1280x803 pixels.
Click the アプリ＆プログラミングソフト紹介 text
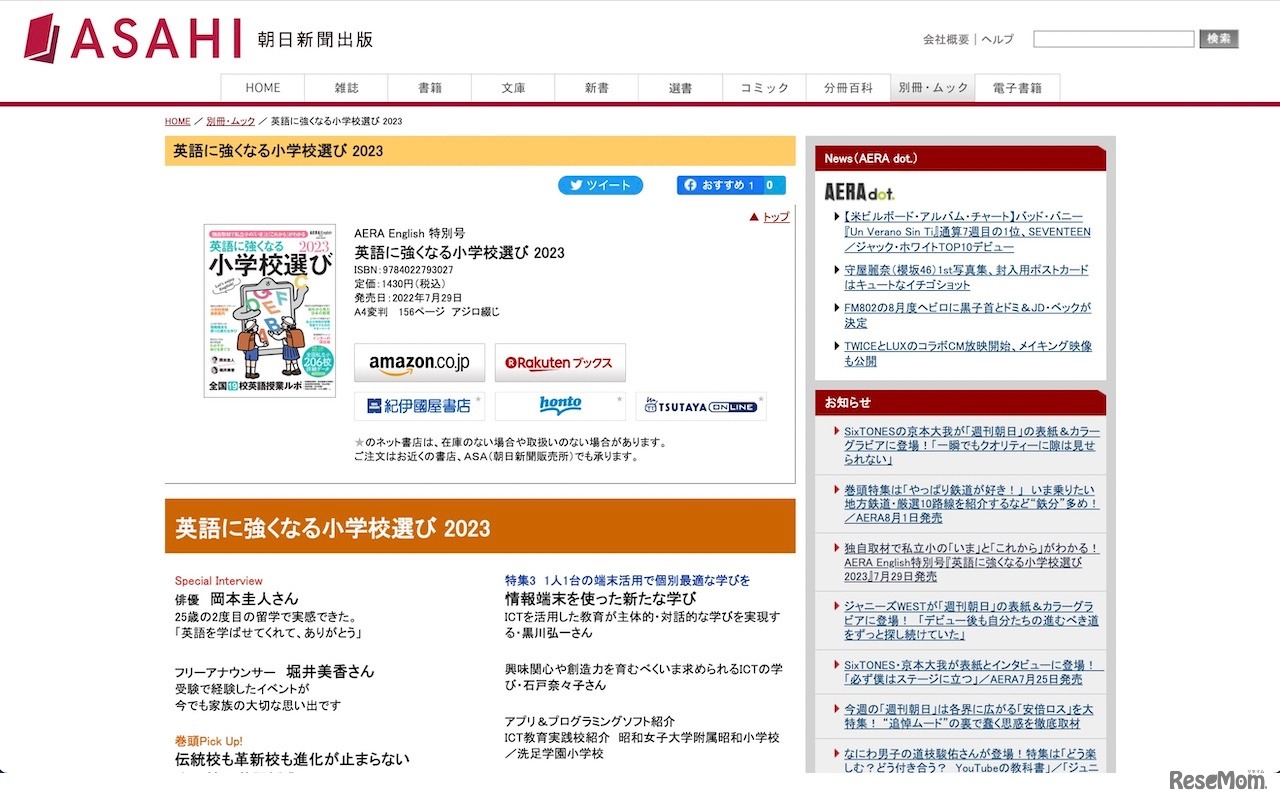point(590,721)
